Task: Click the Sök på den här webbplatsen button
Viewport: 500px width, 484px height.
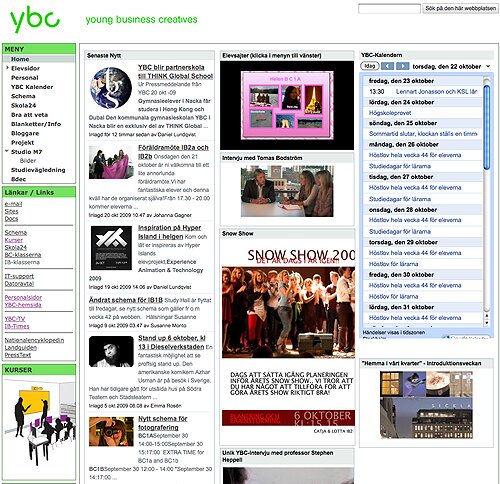Action: click(x=460, y=9)
